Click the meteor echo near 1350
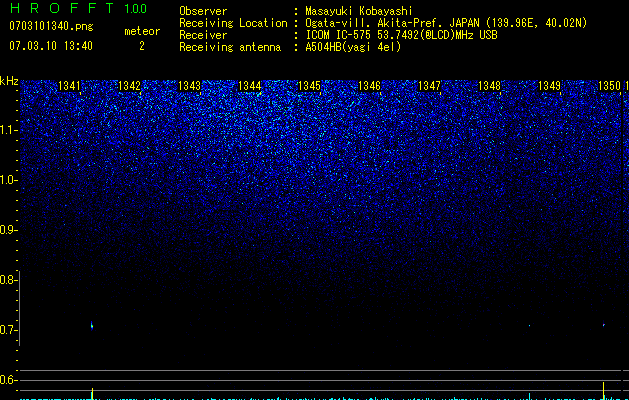 click(x=604, y=325)
